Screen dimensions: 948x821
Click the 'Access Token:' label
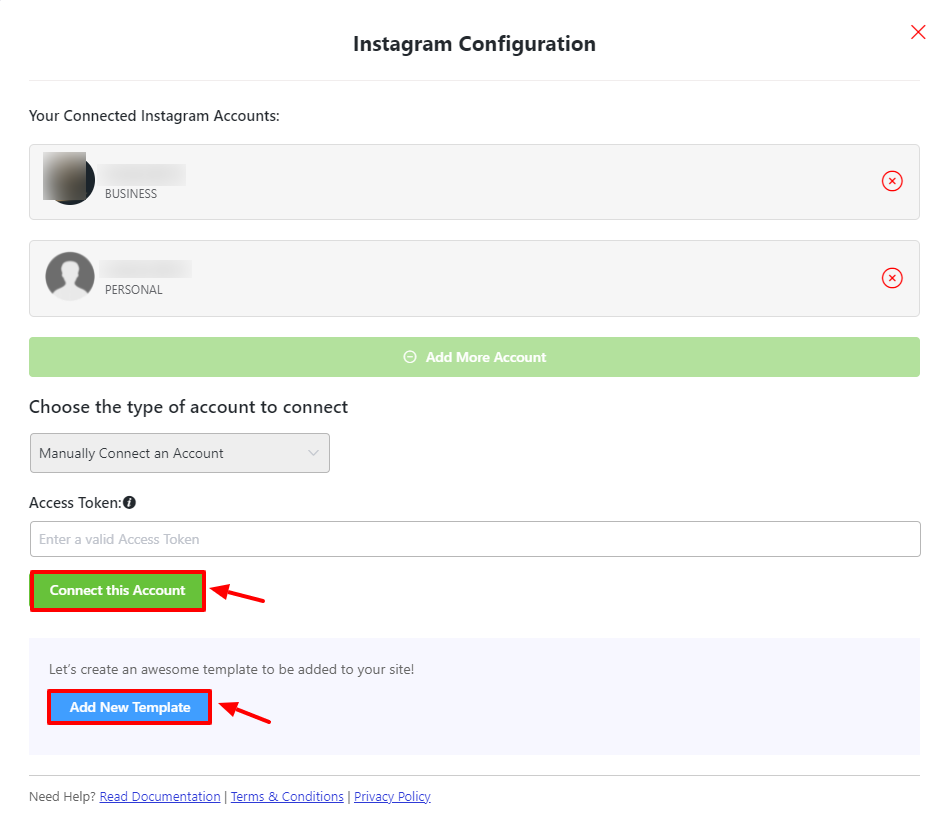75,503
